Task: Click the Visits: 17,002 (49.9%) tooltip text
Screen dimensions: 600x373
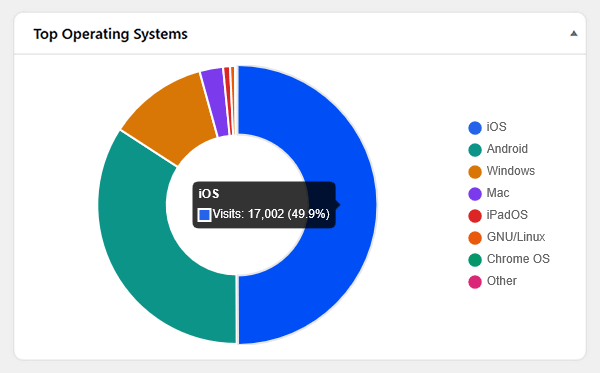Action: tap(271, 214)
